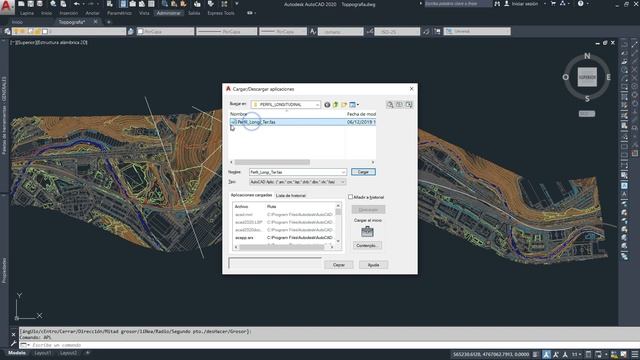
Task: Switch to Lista de historial tab
Action: pyautogui.click(x=291, y=196)
